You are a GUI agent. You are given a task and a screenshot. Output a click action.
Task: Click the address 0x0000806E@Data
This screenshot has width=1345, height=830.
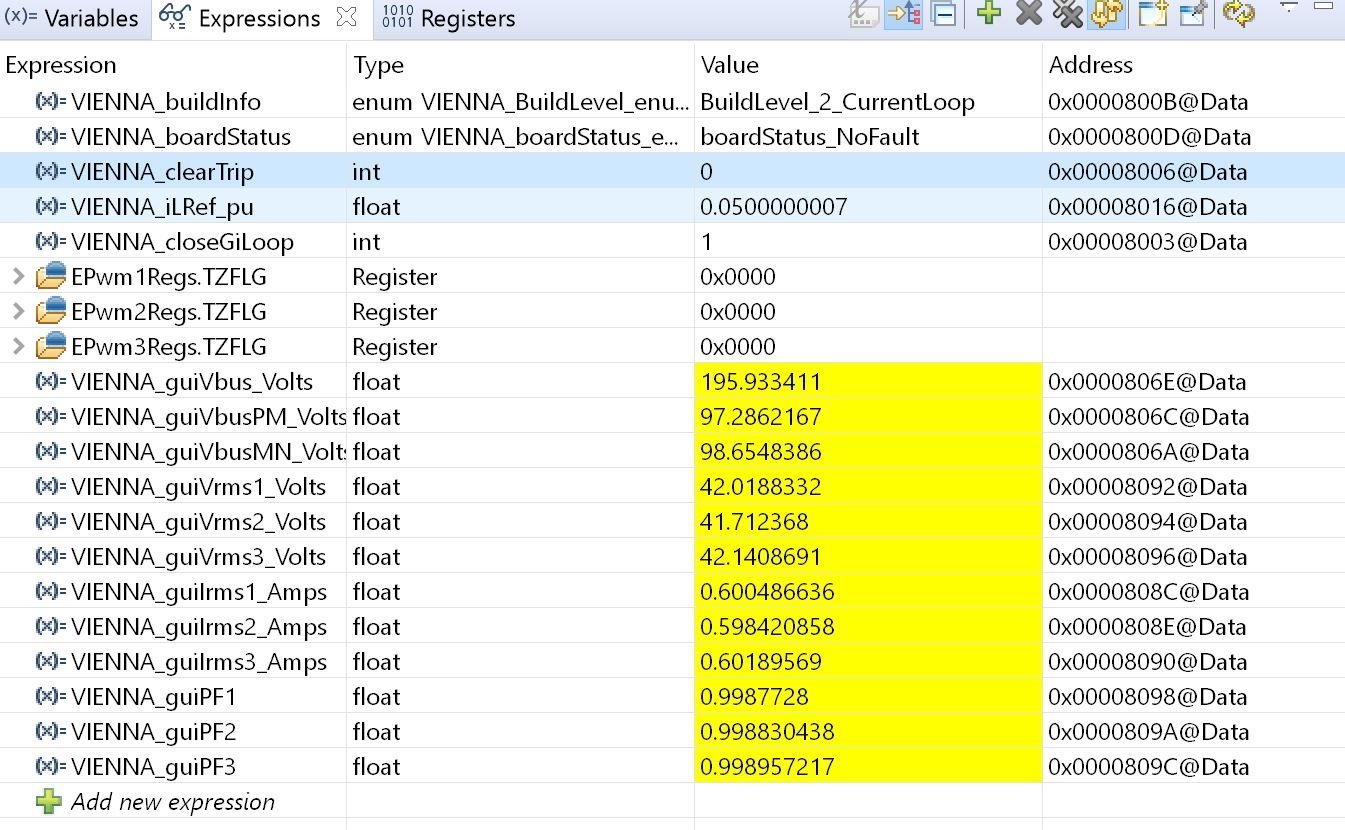tap(1147, 382)
